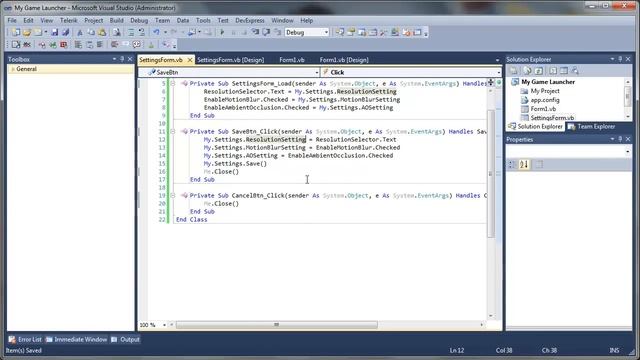Close the Toolbox panel
Viewport: 640px width, 360px height.
point(130,59)
